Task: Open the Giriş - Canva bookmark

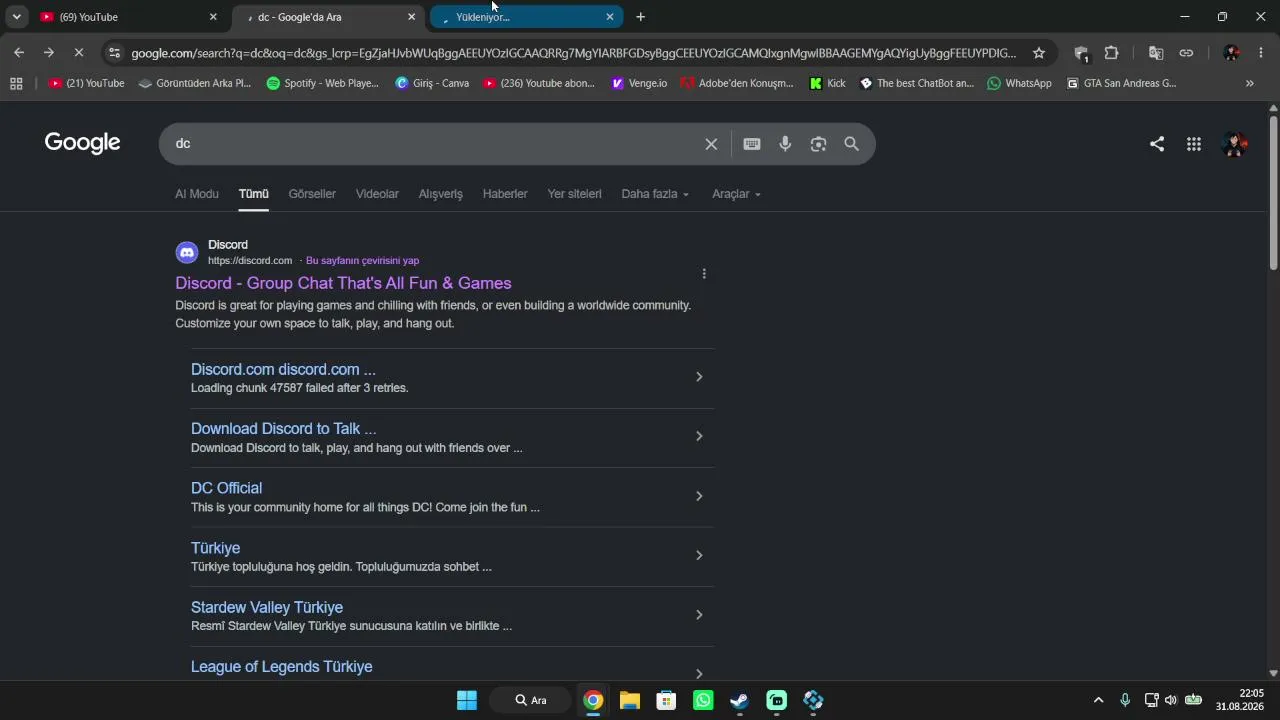Action: coord(432,84)
